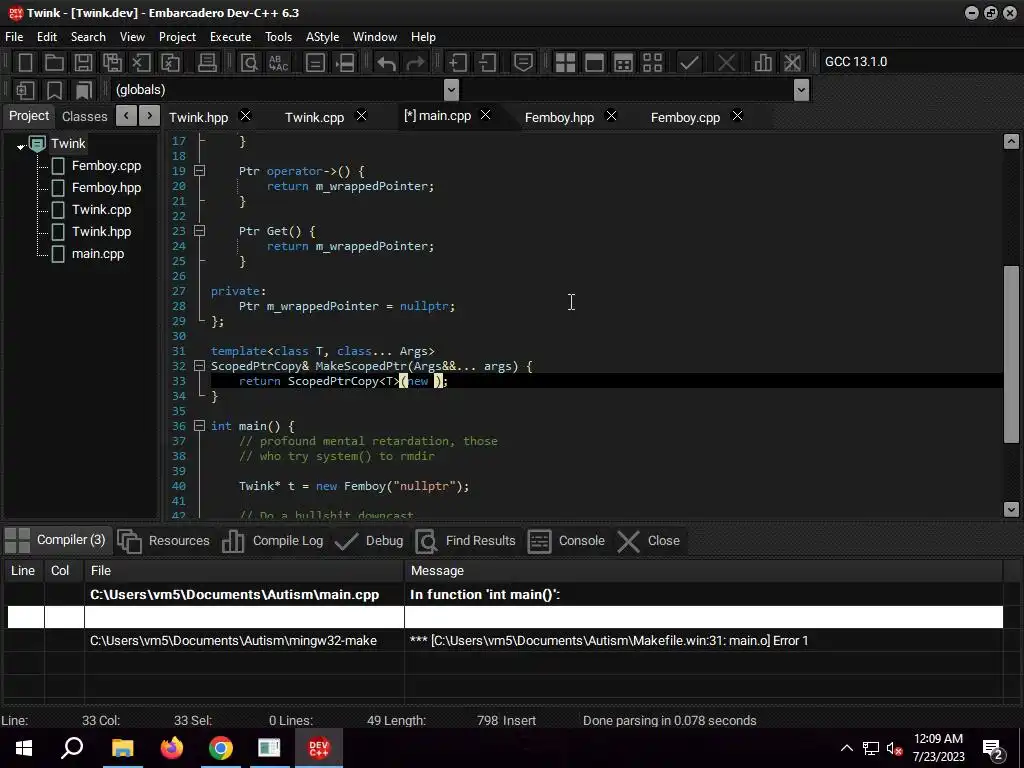This screenshot has width=1024, height=768.
Task: Click the right arrow beside Classes tab
Action: click(x=150, y=116)
